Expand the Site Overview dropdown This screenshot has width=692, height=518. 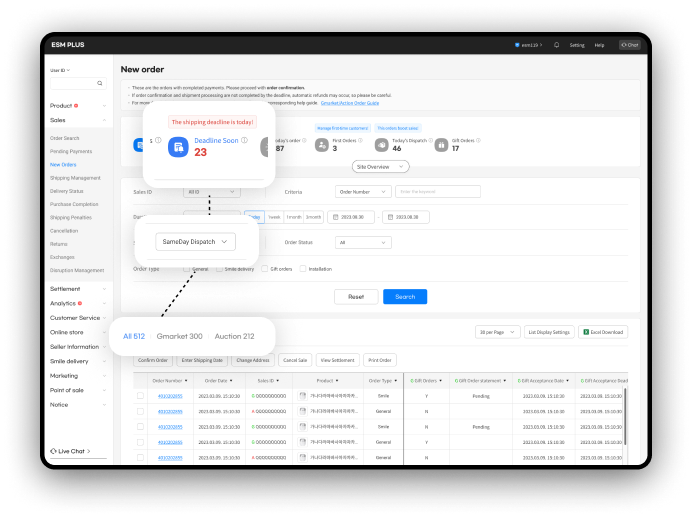click(380, 167)
